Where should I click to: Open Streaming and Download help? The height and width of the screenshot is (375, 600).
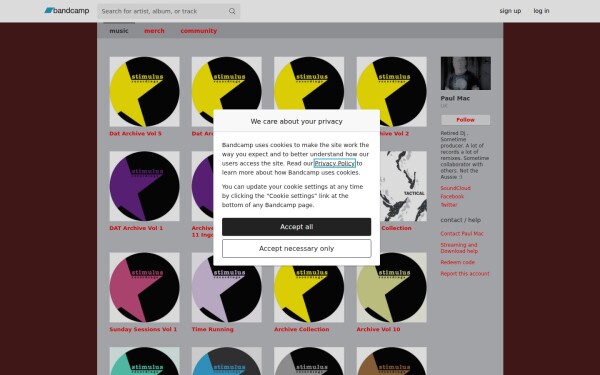(459, 248)
